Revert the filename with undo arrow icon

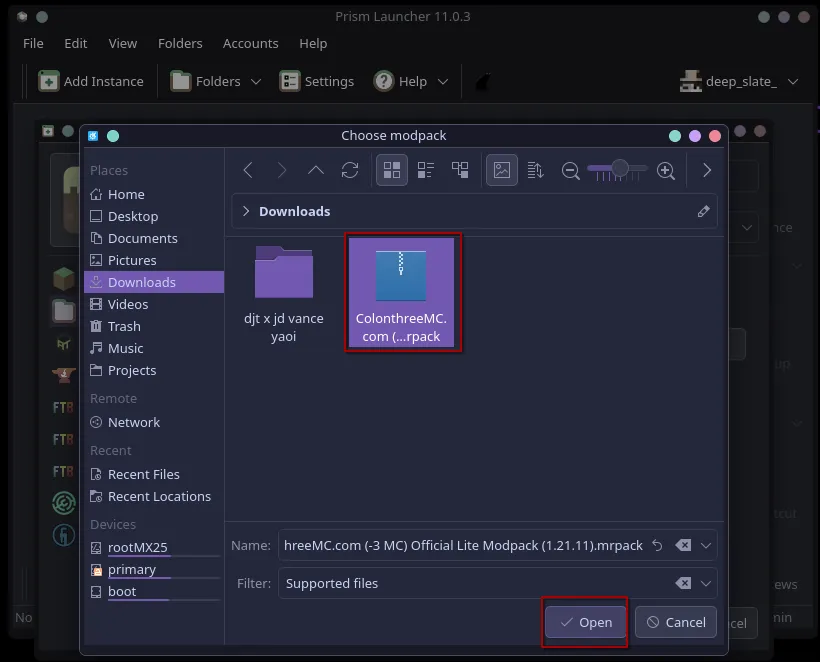coord(657,545)
